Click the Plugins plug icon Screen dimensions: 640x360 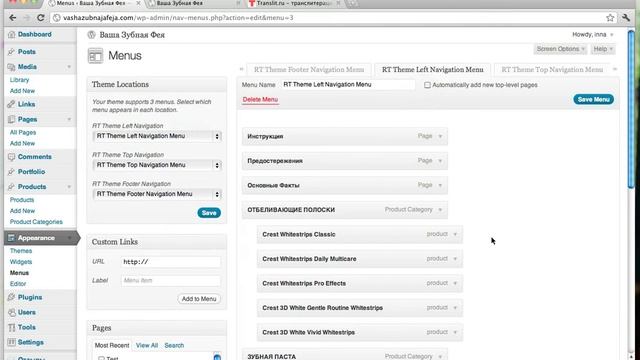tap(11, 297)
